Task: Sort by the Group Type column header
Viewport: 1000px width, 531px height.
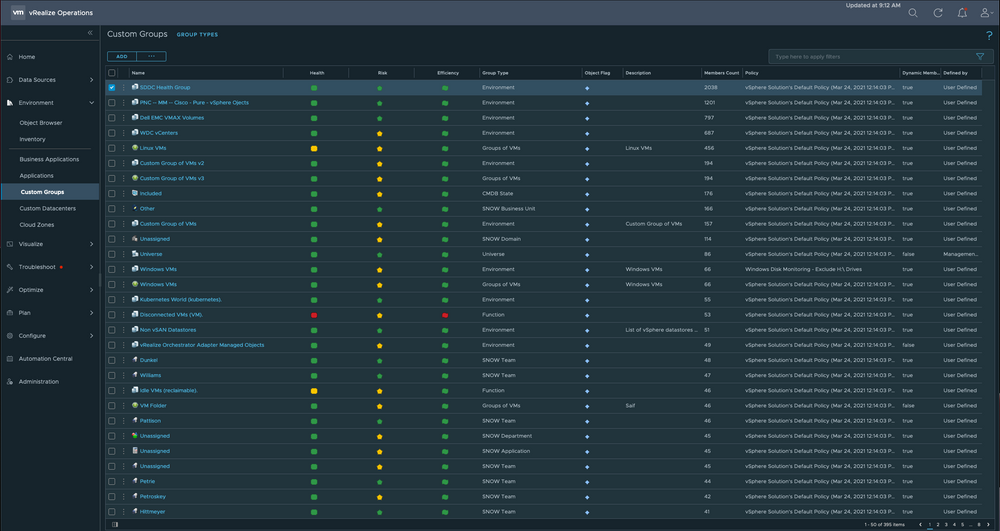Action: tap(495, 73)
